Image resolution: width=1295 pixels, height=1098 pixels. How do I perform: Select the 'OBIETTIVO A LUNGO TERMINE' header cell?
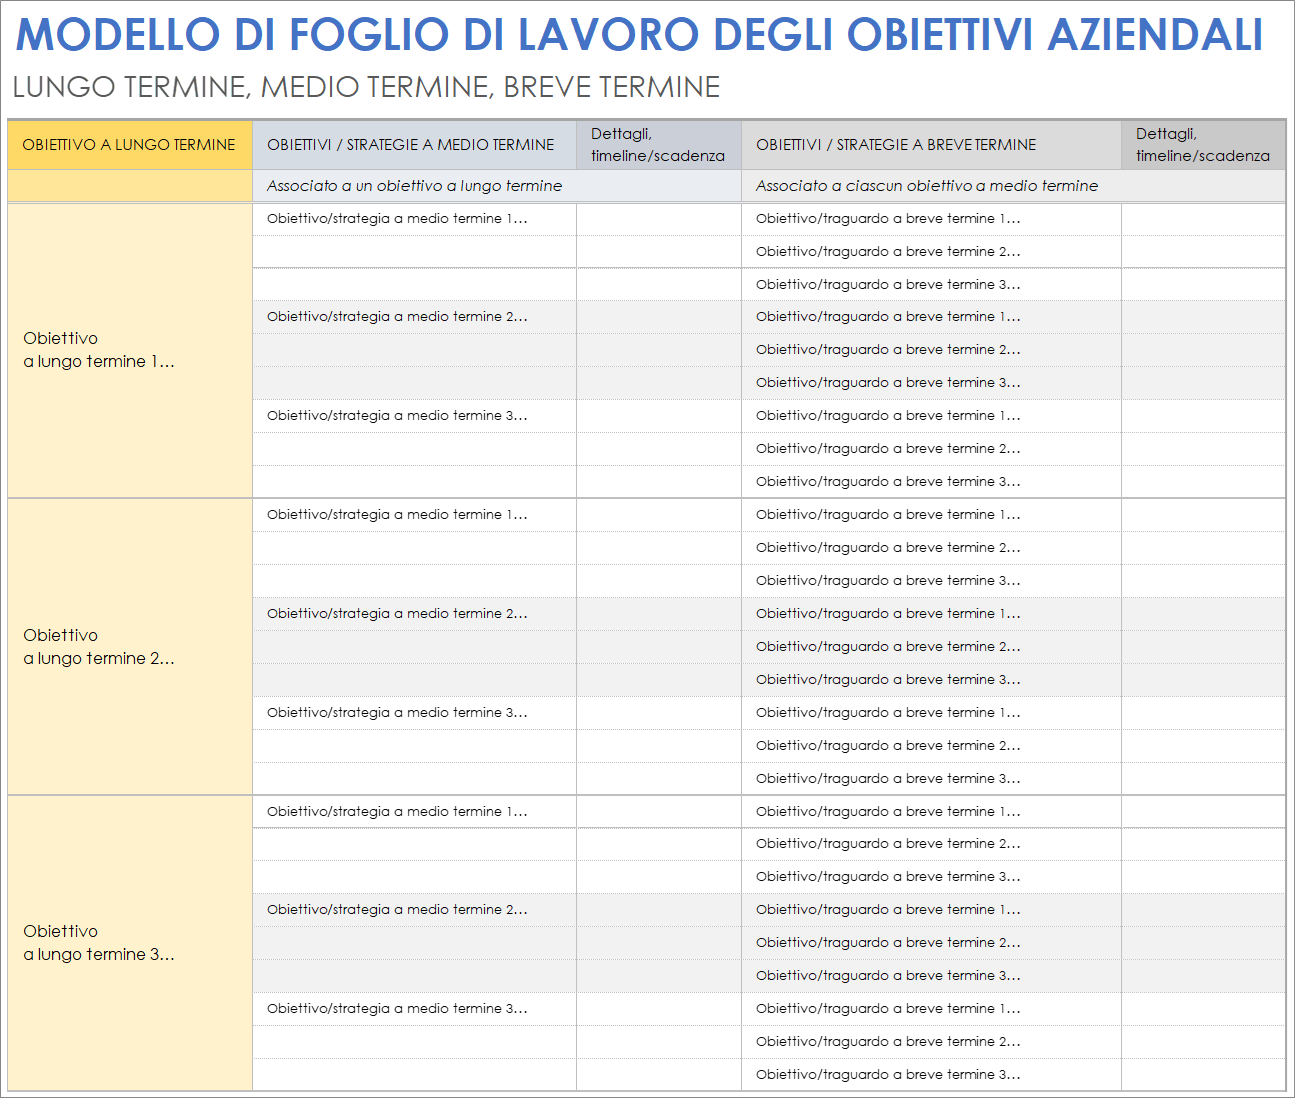coord(129,145)
